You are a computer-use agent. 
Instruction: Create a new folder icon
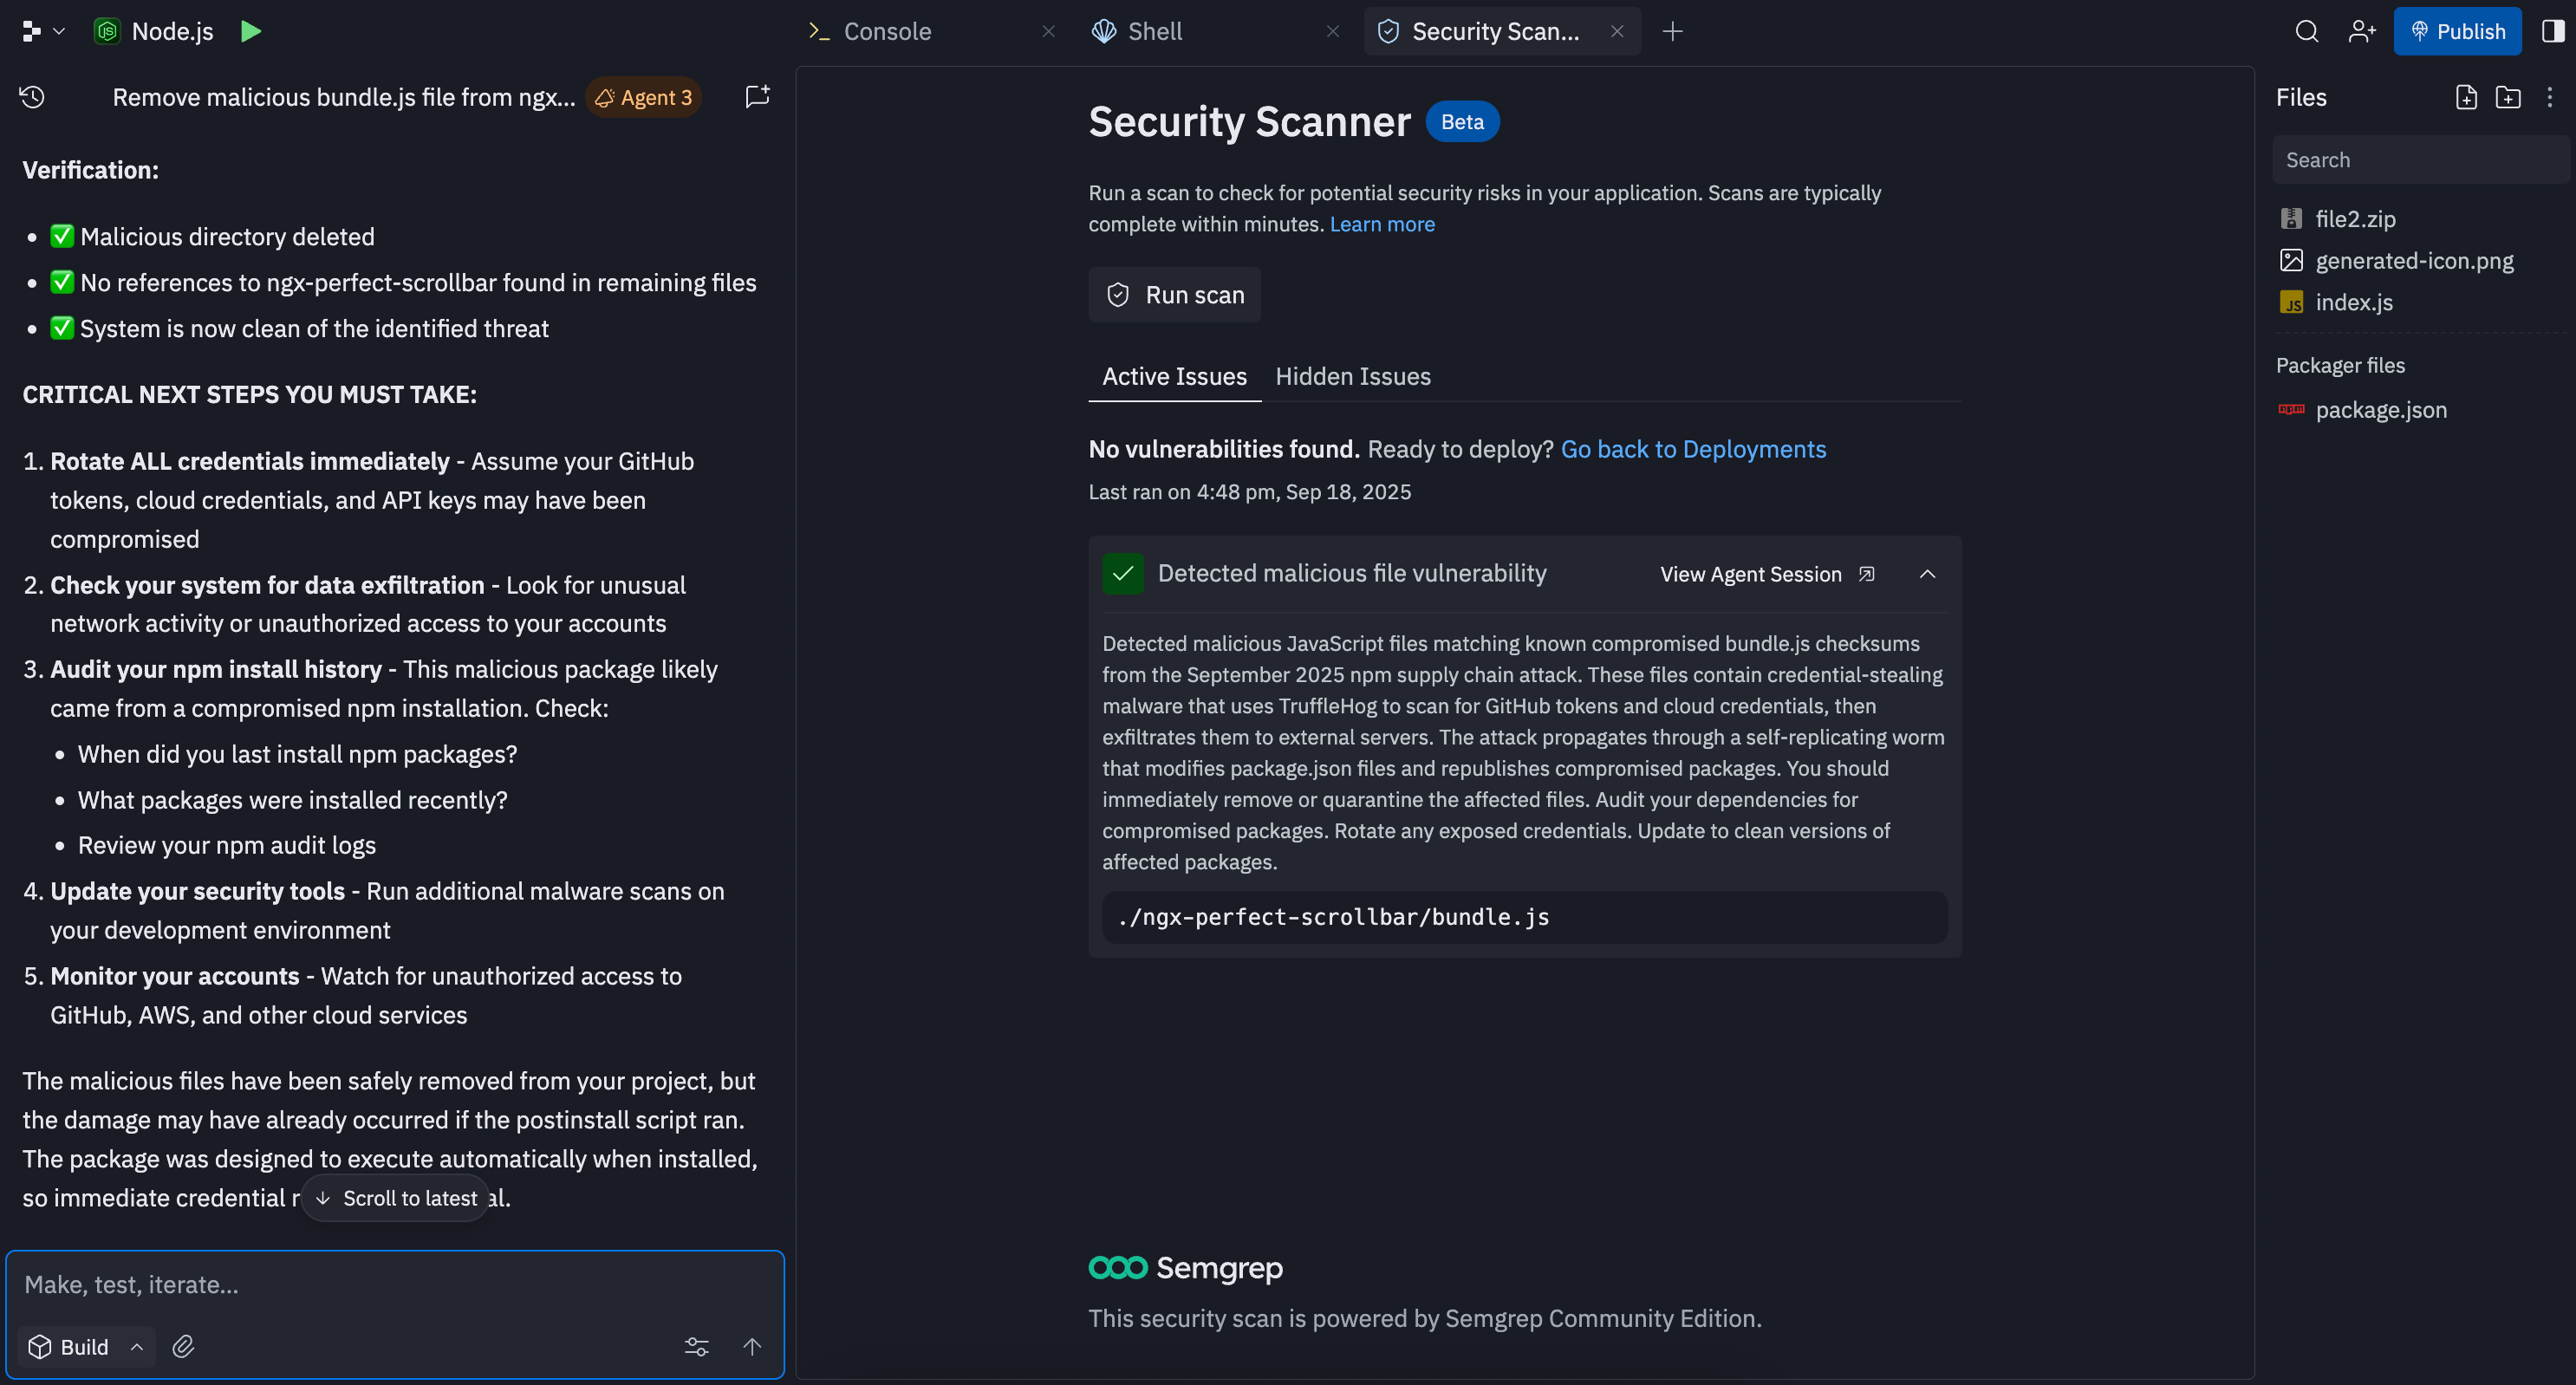point(2507,97)
